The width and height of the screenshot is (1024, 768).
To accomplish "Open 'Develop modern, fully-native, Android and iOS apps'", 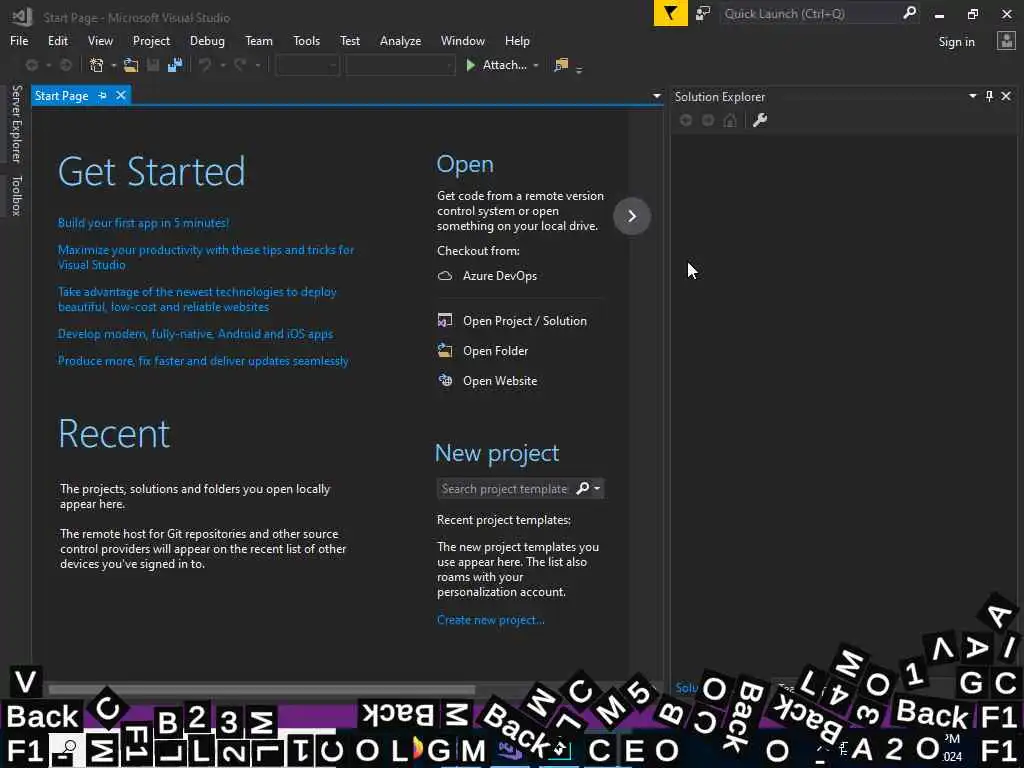I will [x=195, y=334].
